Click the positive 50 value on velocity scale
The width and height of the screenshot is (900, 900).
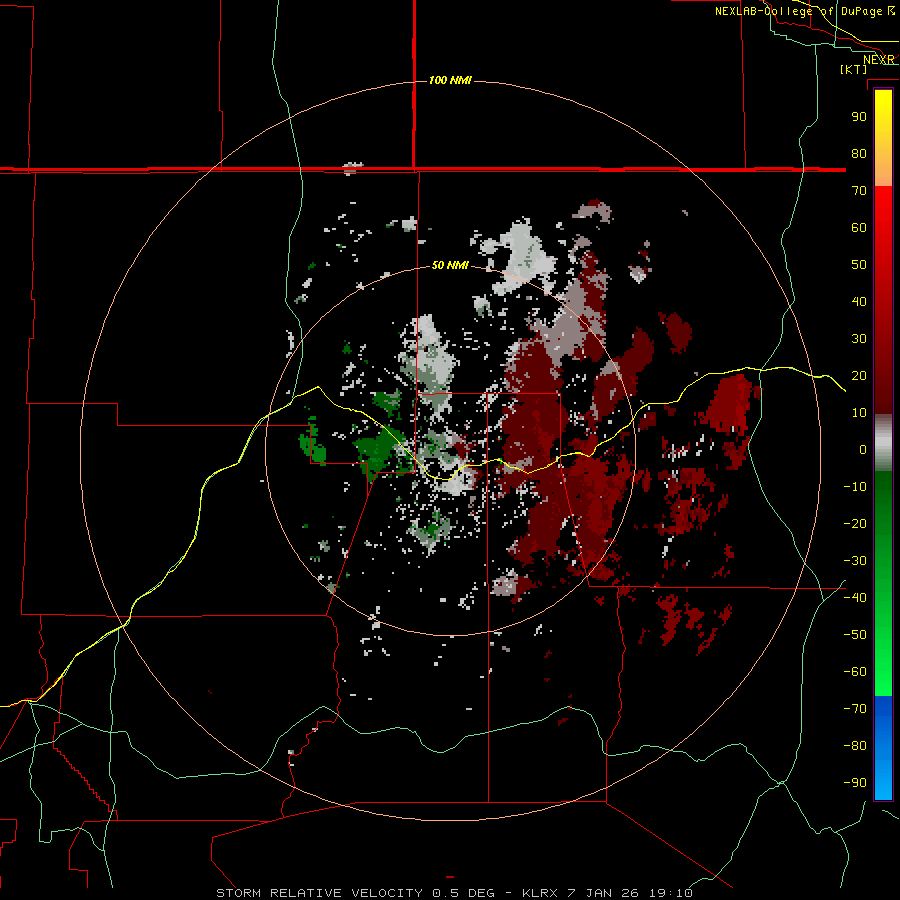(859, 265)
